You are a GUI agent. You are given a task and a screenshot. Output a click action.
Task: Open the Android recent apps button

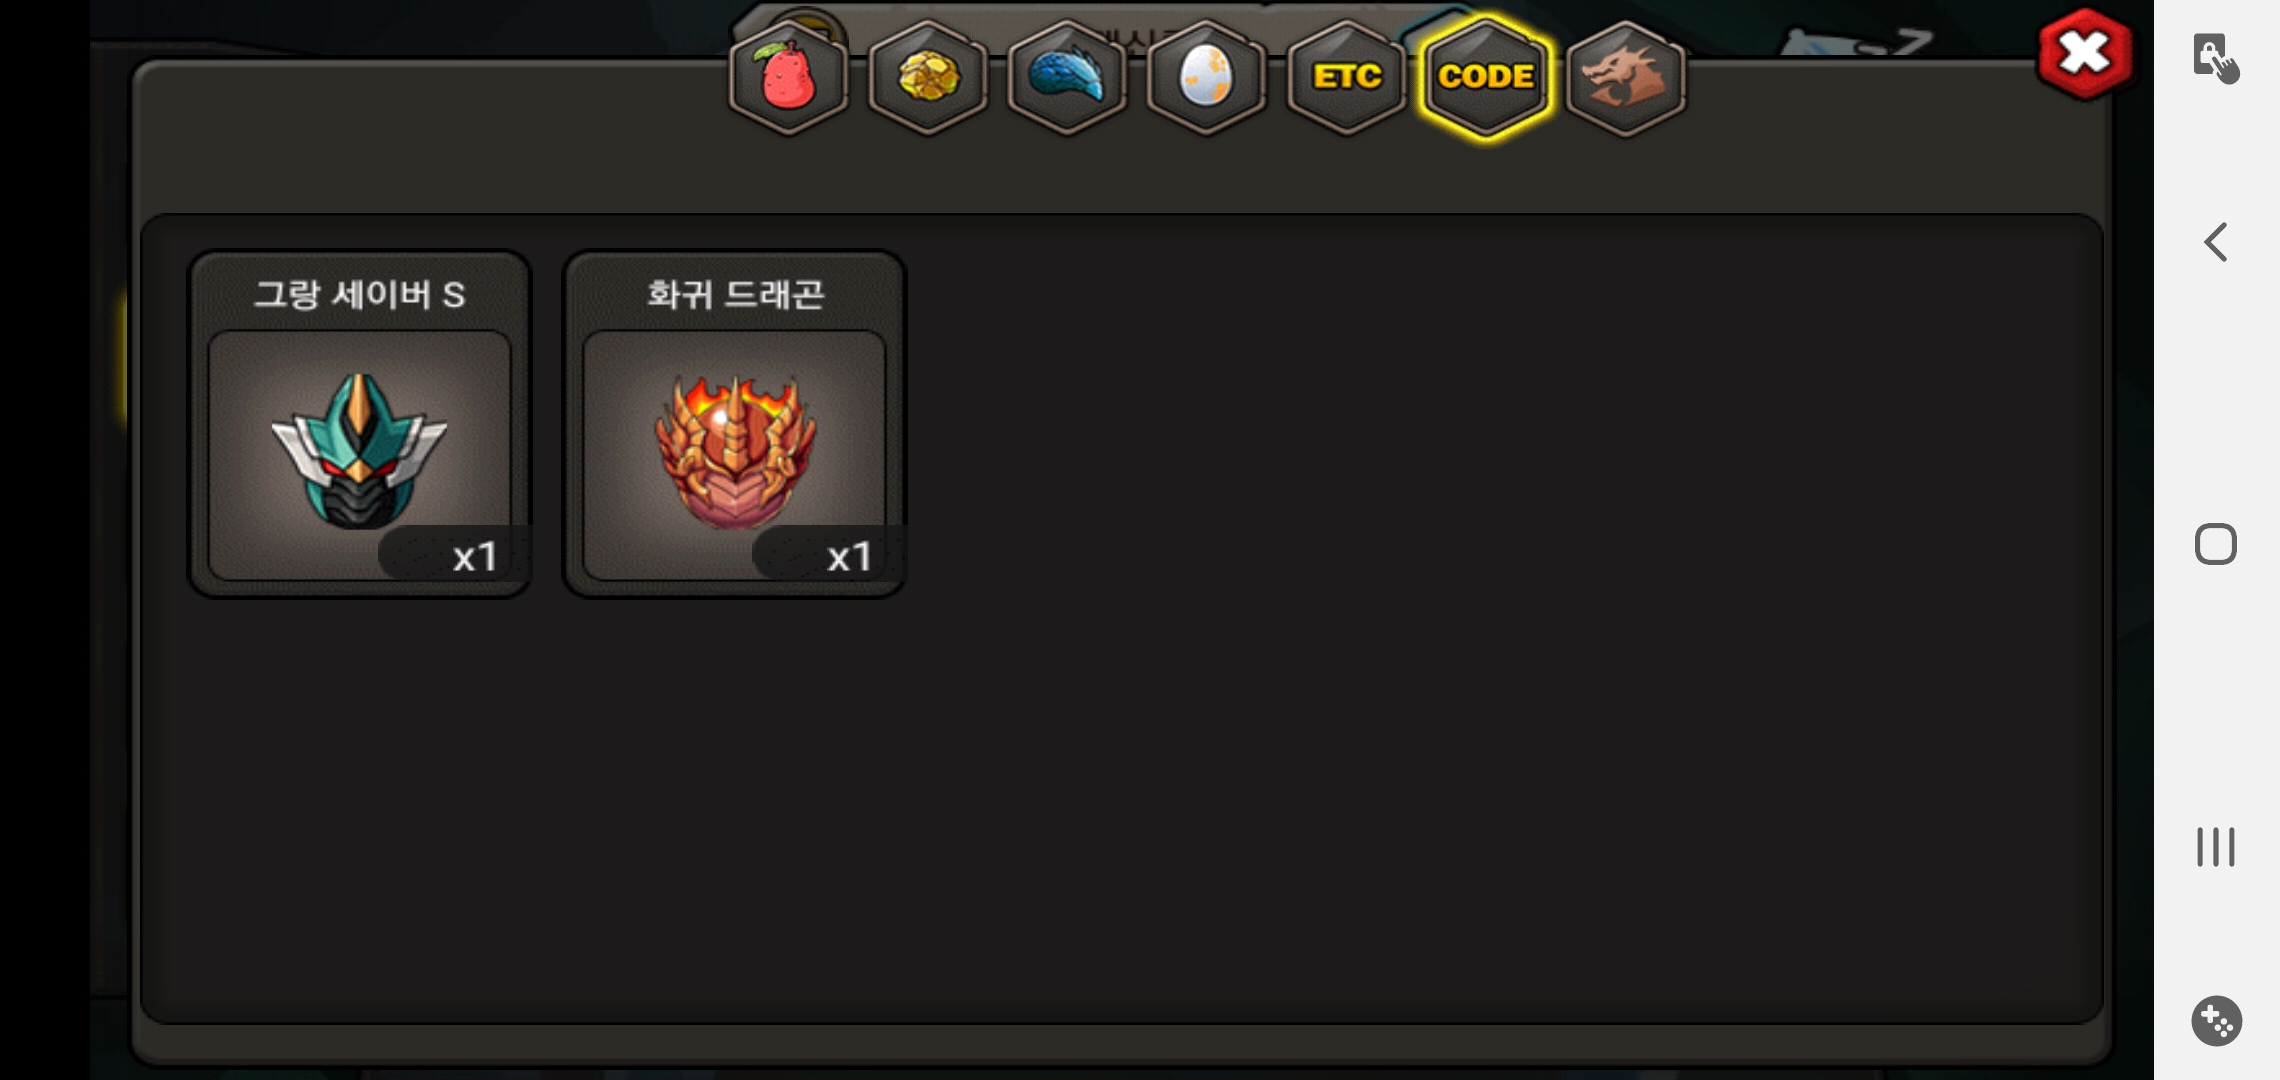pos(2216,847)
